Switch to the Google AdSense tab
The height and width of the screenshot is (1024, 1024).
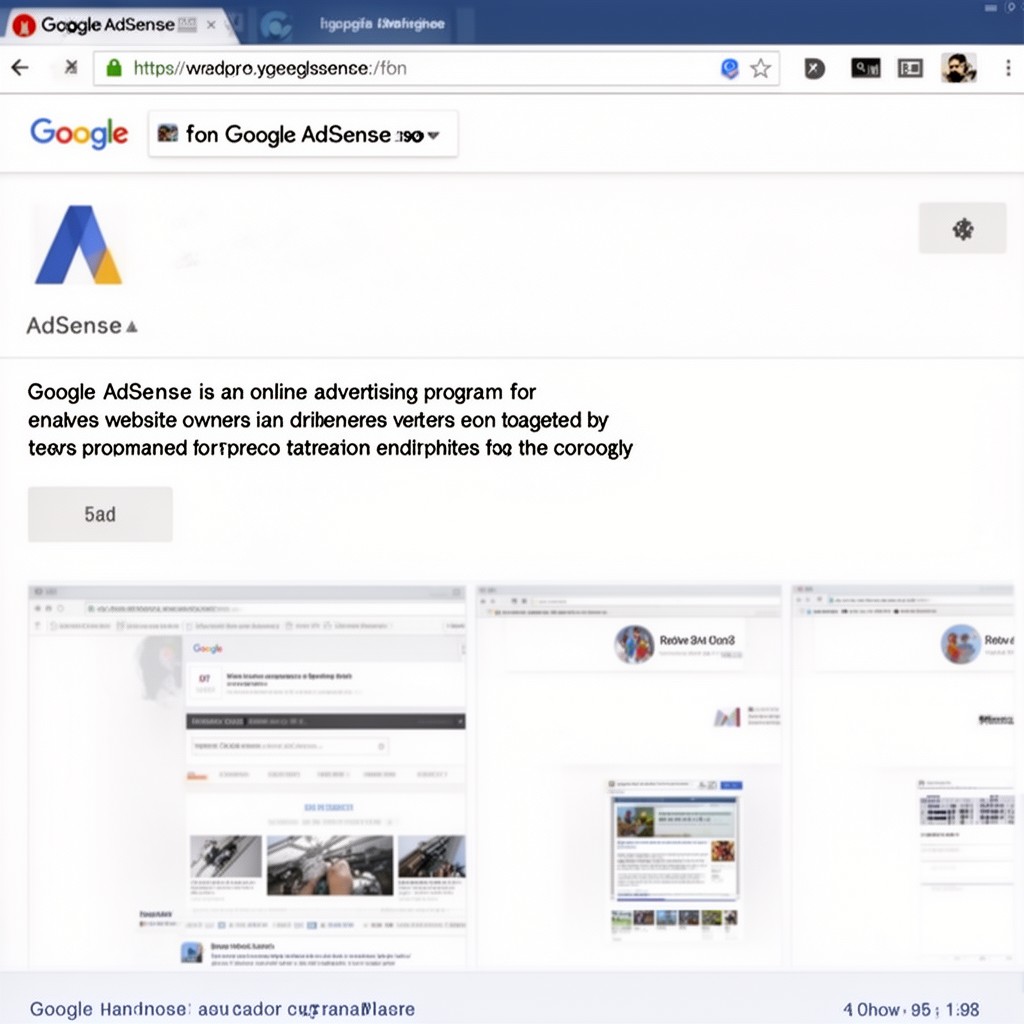coord(121,25)
